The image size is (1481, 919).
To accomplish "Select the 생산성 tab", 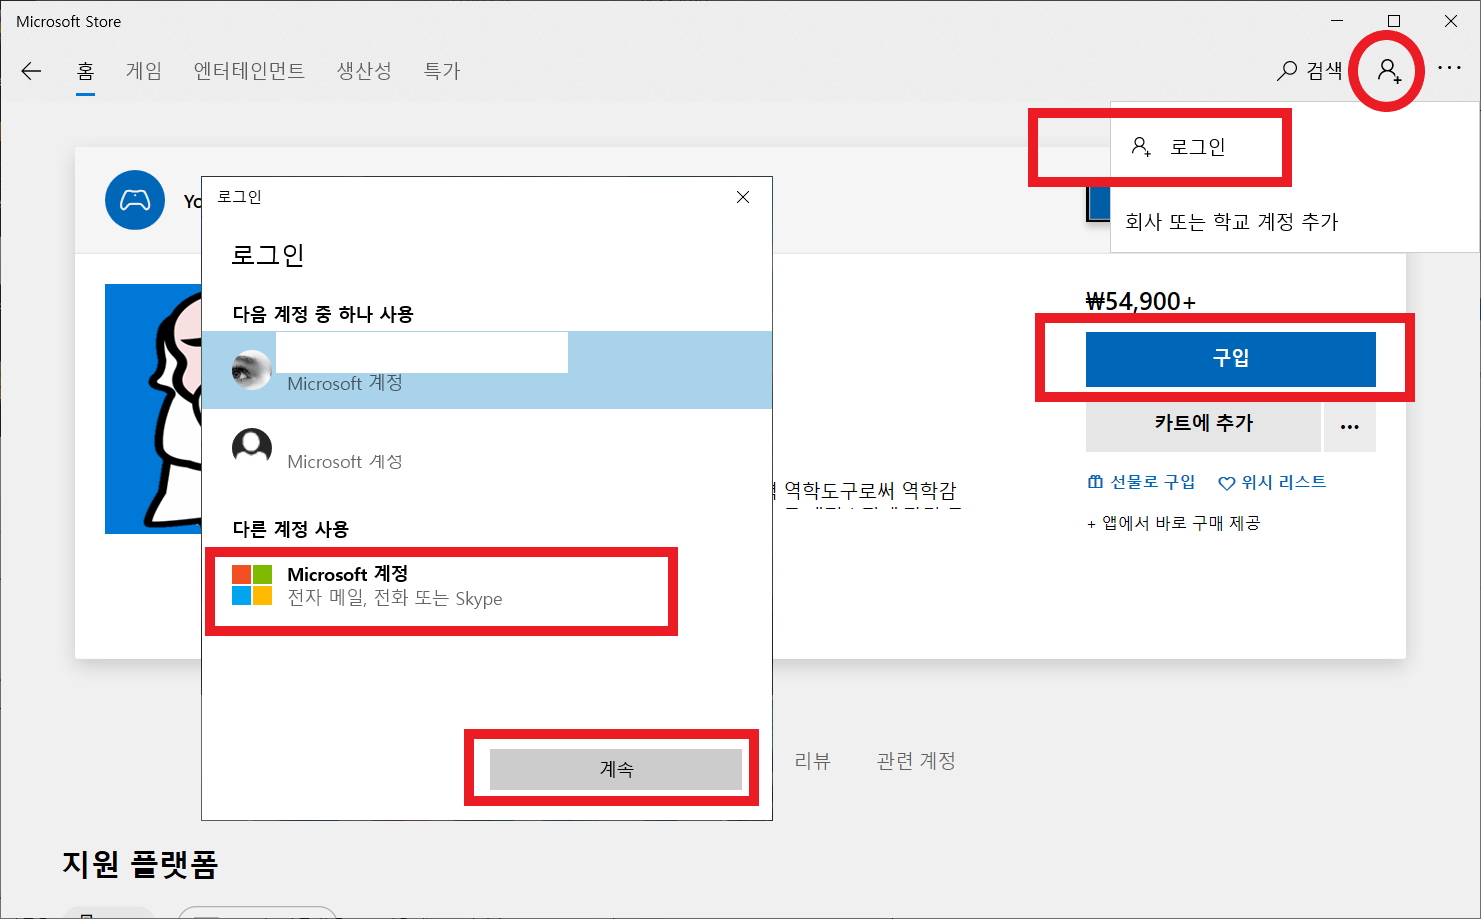I will click(364, 71).
